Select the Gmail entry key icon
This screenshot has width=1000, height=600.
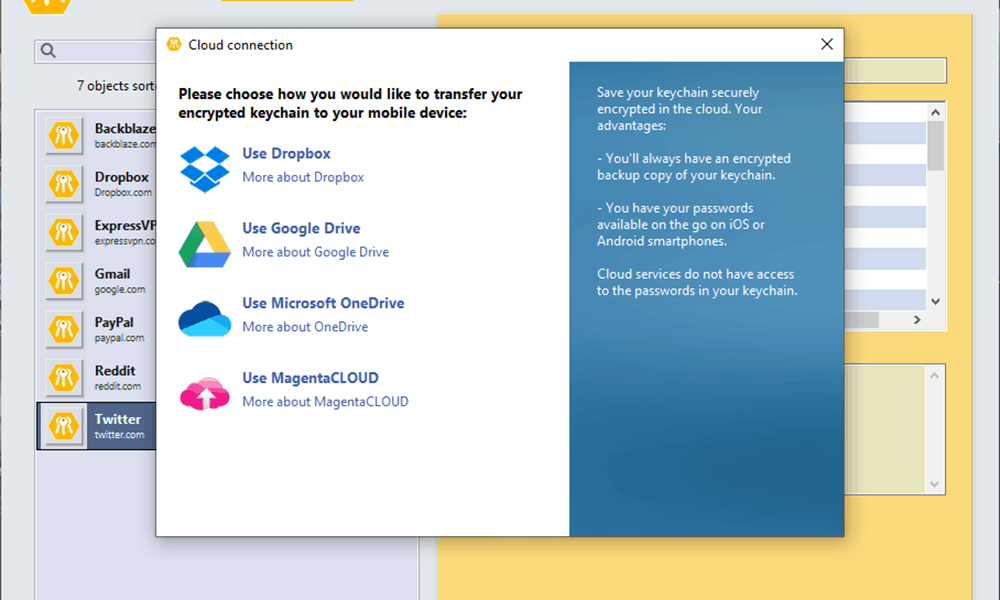(x=64, y=281)
